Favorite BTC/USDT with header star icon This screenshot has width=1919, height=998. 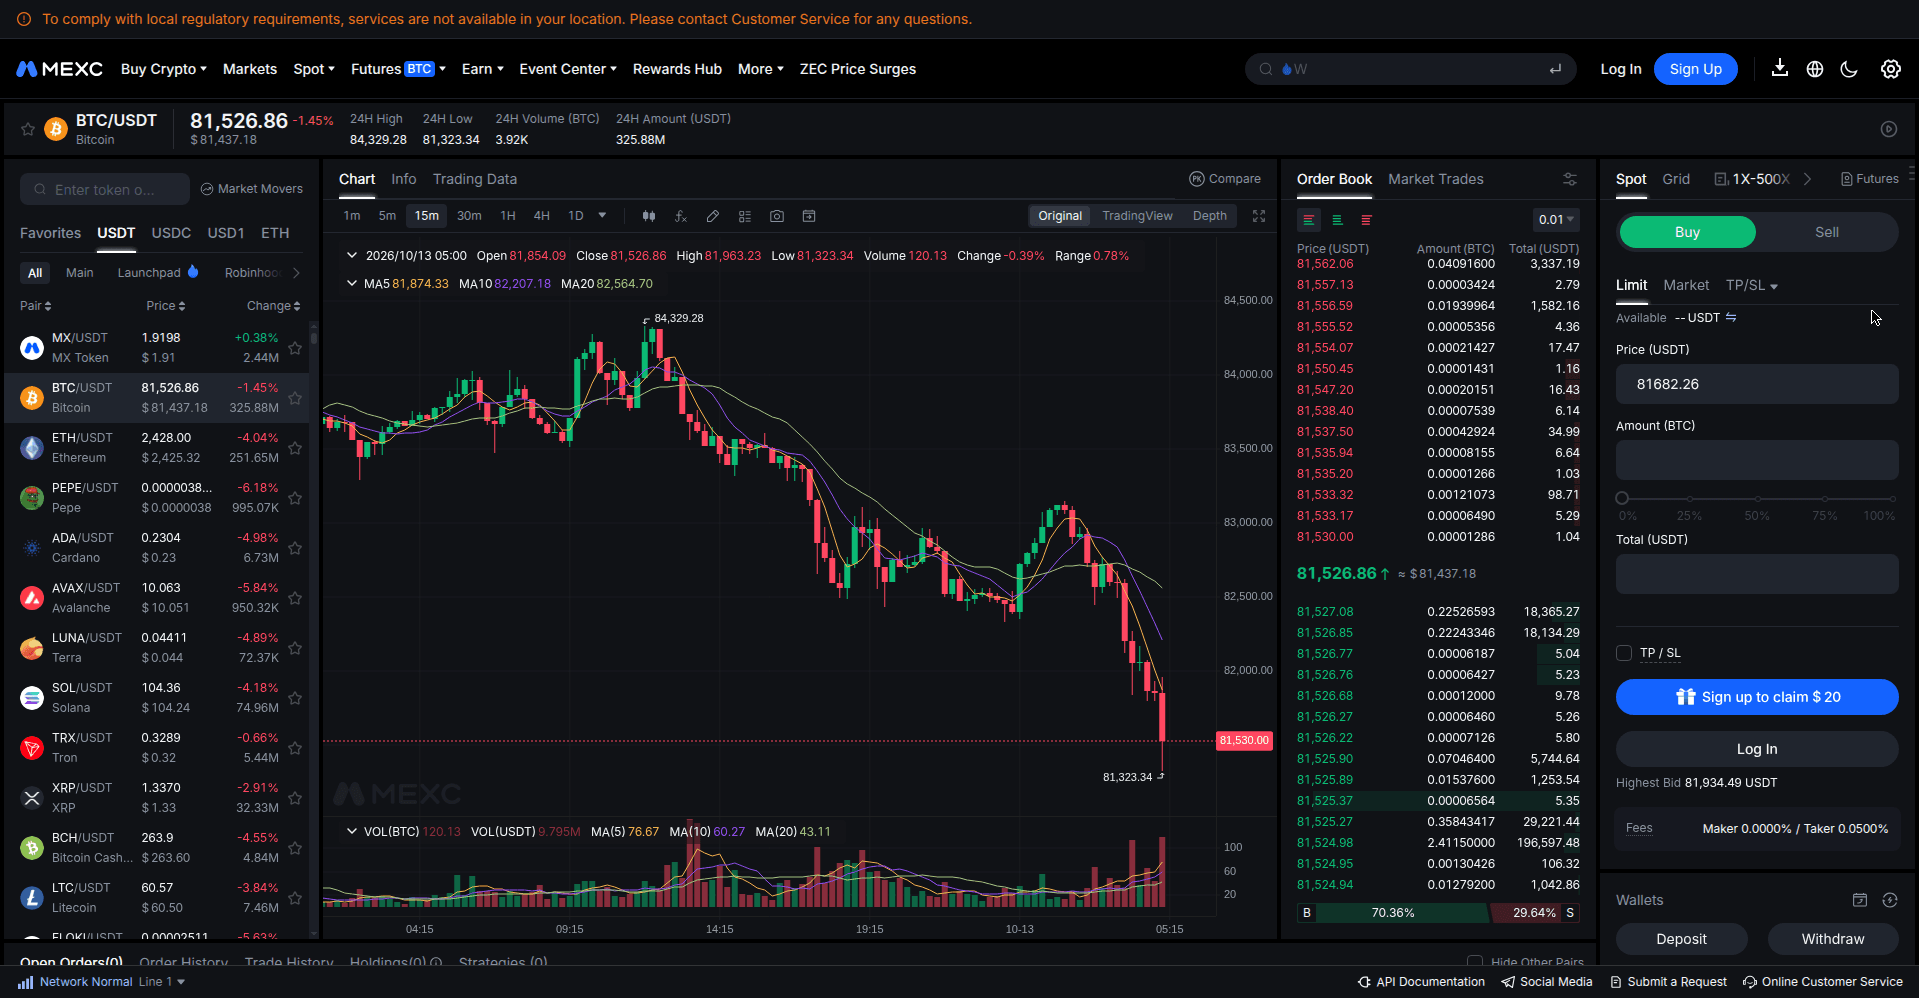(28, 129)
